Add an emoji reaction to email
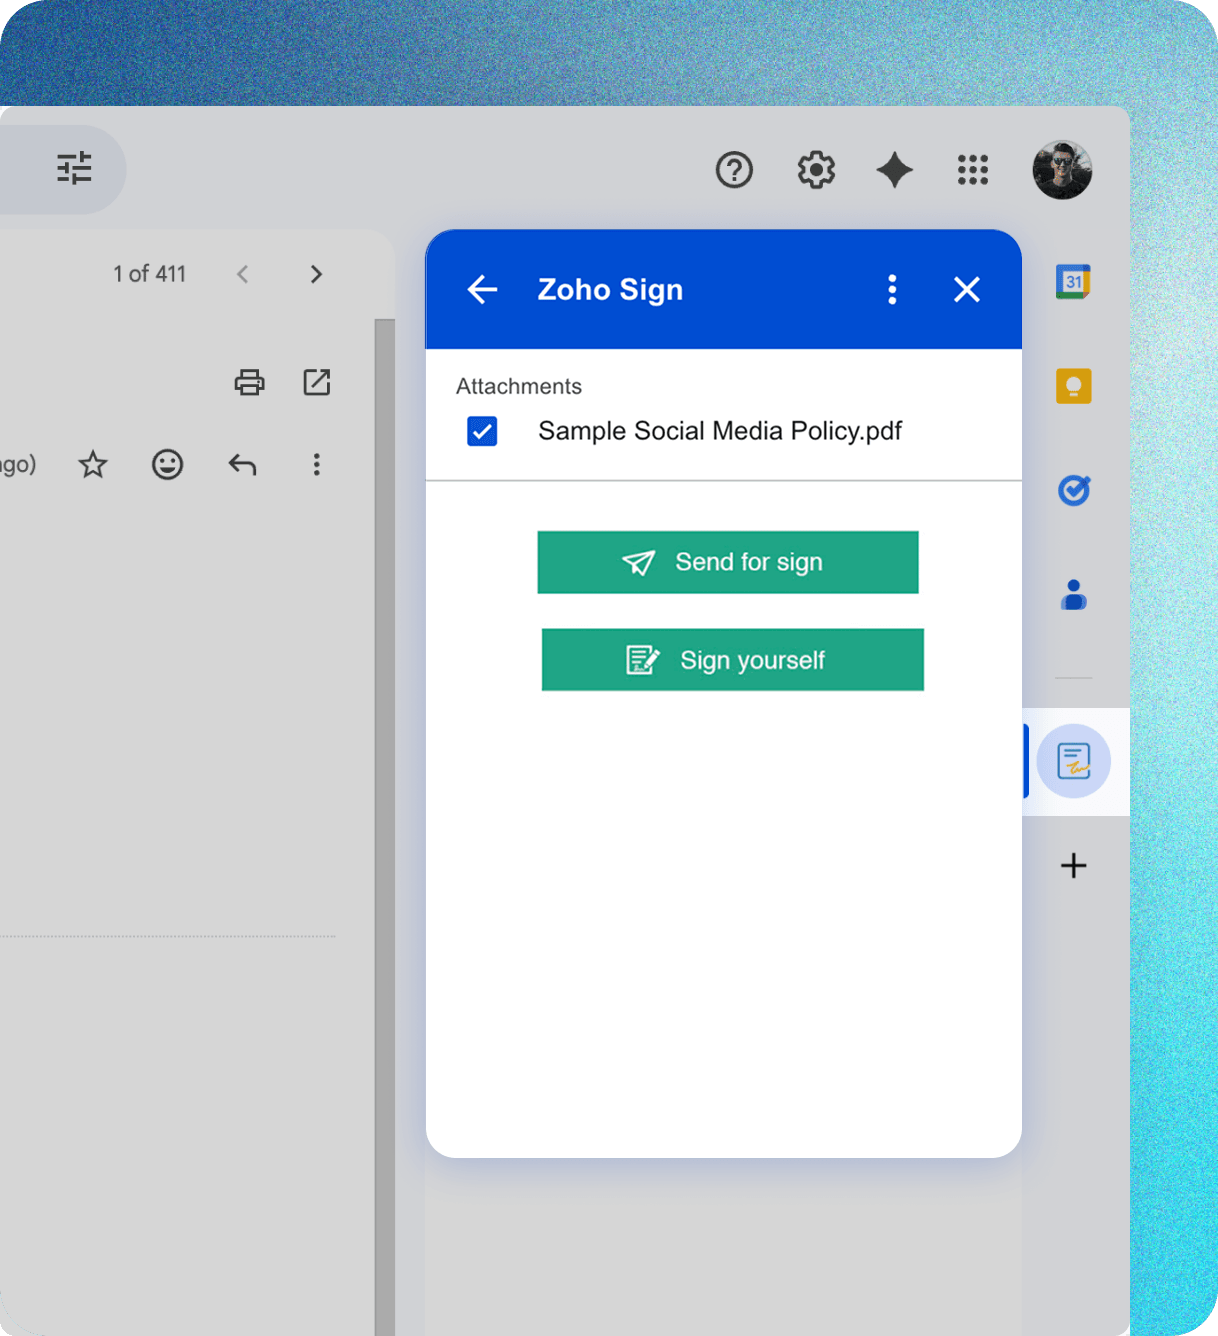The width and height of the screenshot is (1218, 1336). coord(167,464)
